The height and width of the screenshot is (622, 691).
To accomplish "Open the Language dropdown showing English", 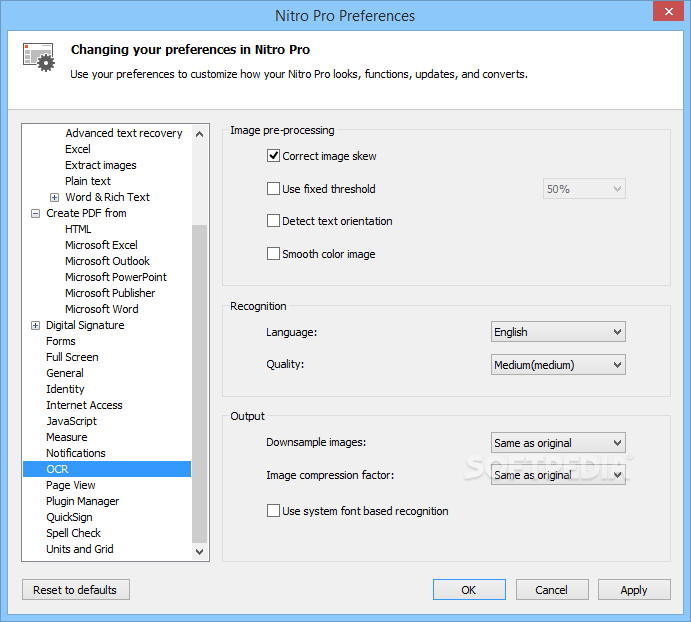I will 558,331.
